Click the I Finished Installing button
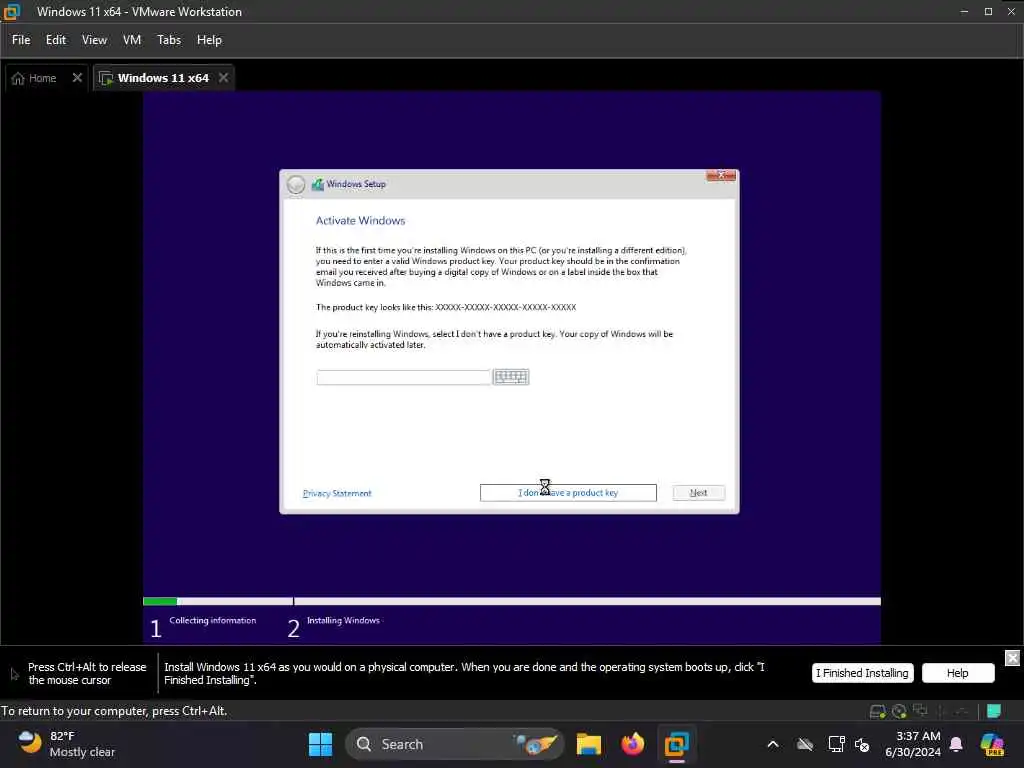The width and height of the screenshot is (1024, 768). coord(862,673)
